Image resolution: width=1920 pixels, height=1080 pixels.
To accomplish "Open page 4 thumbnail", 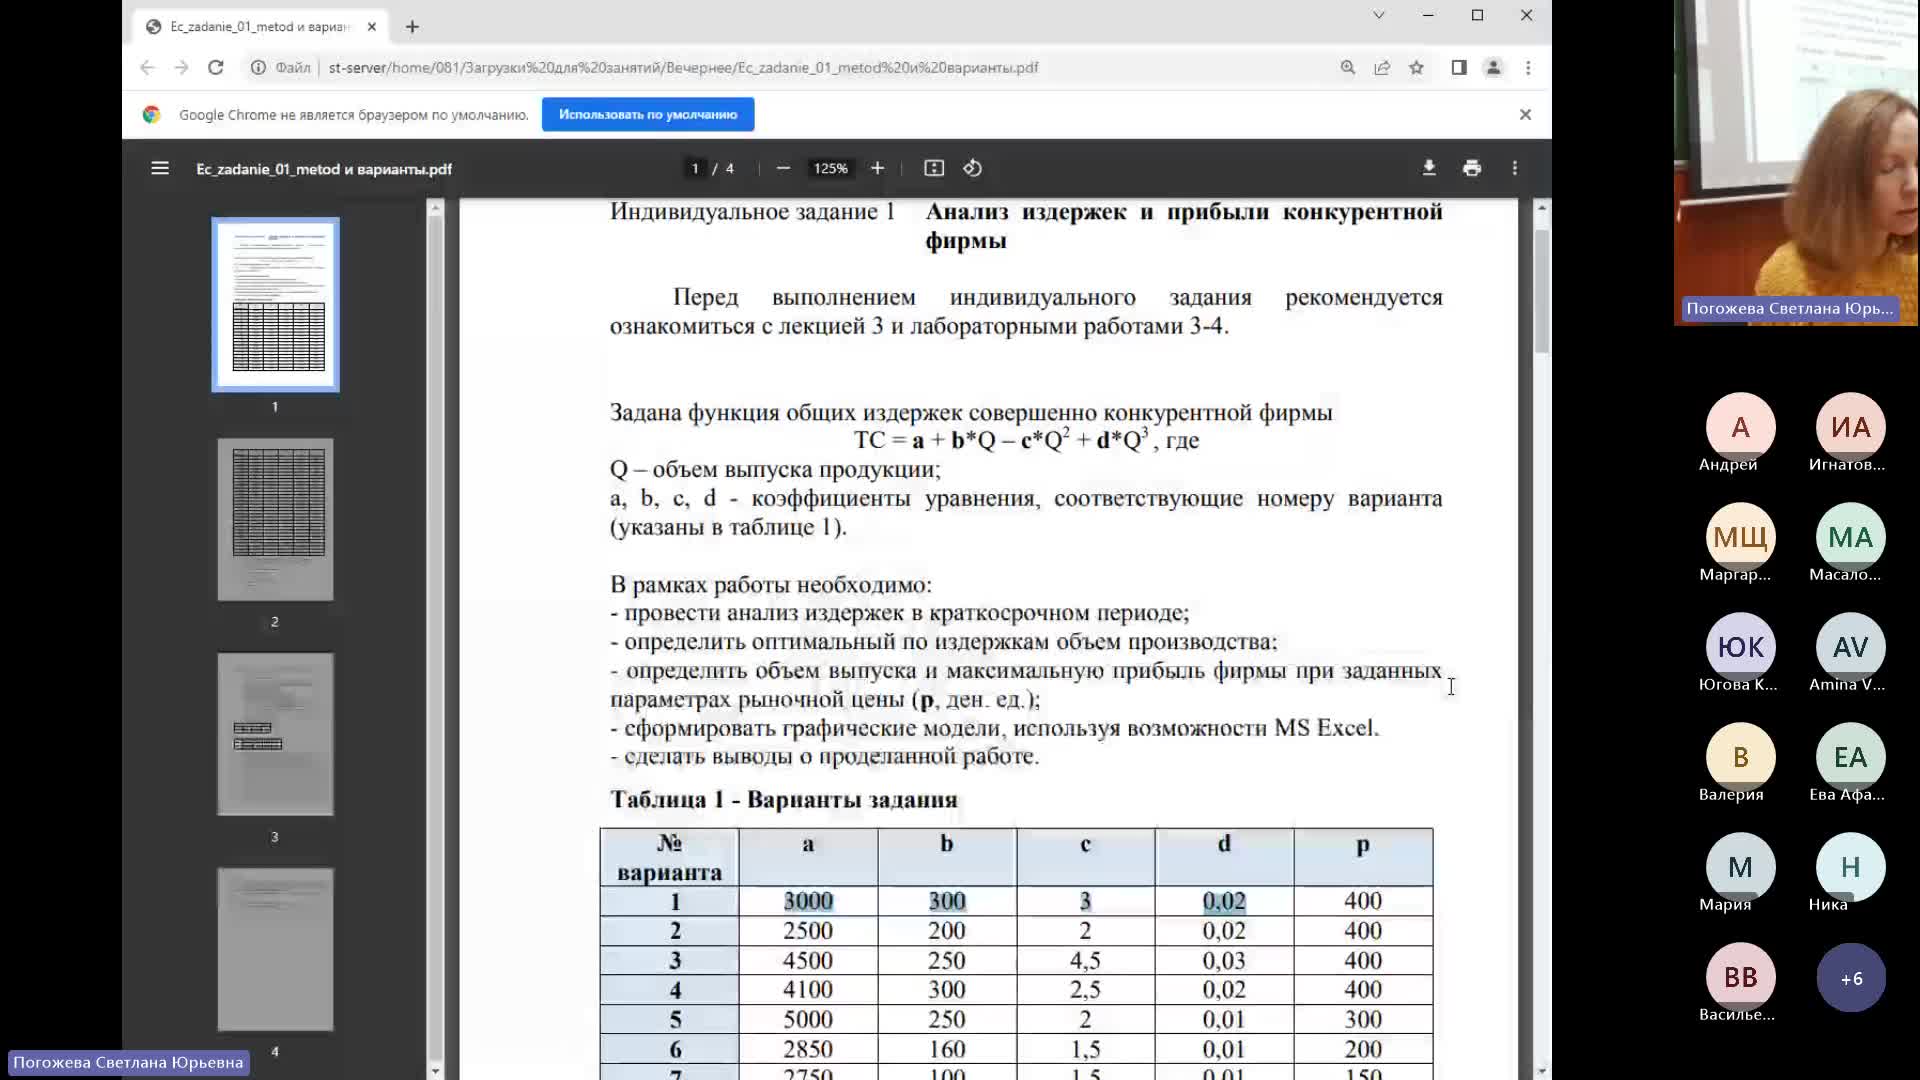I will 275,949.
